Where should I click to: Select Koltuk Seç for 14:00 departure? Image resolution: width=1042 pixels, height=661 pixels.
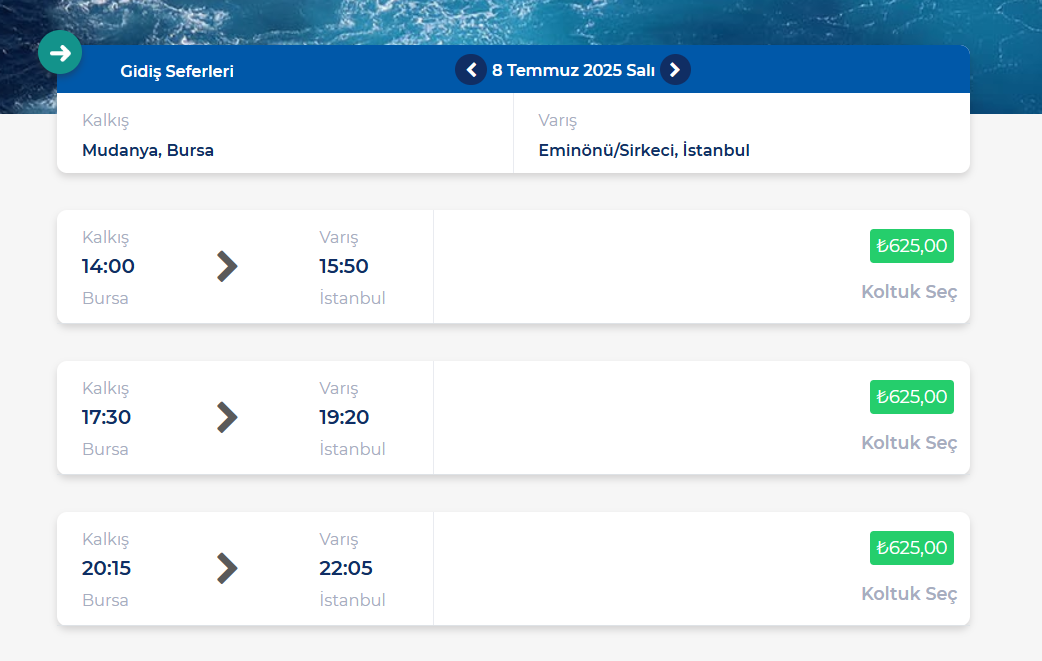point(909,292)
